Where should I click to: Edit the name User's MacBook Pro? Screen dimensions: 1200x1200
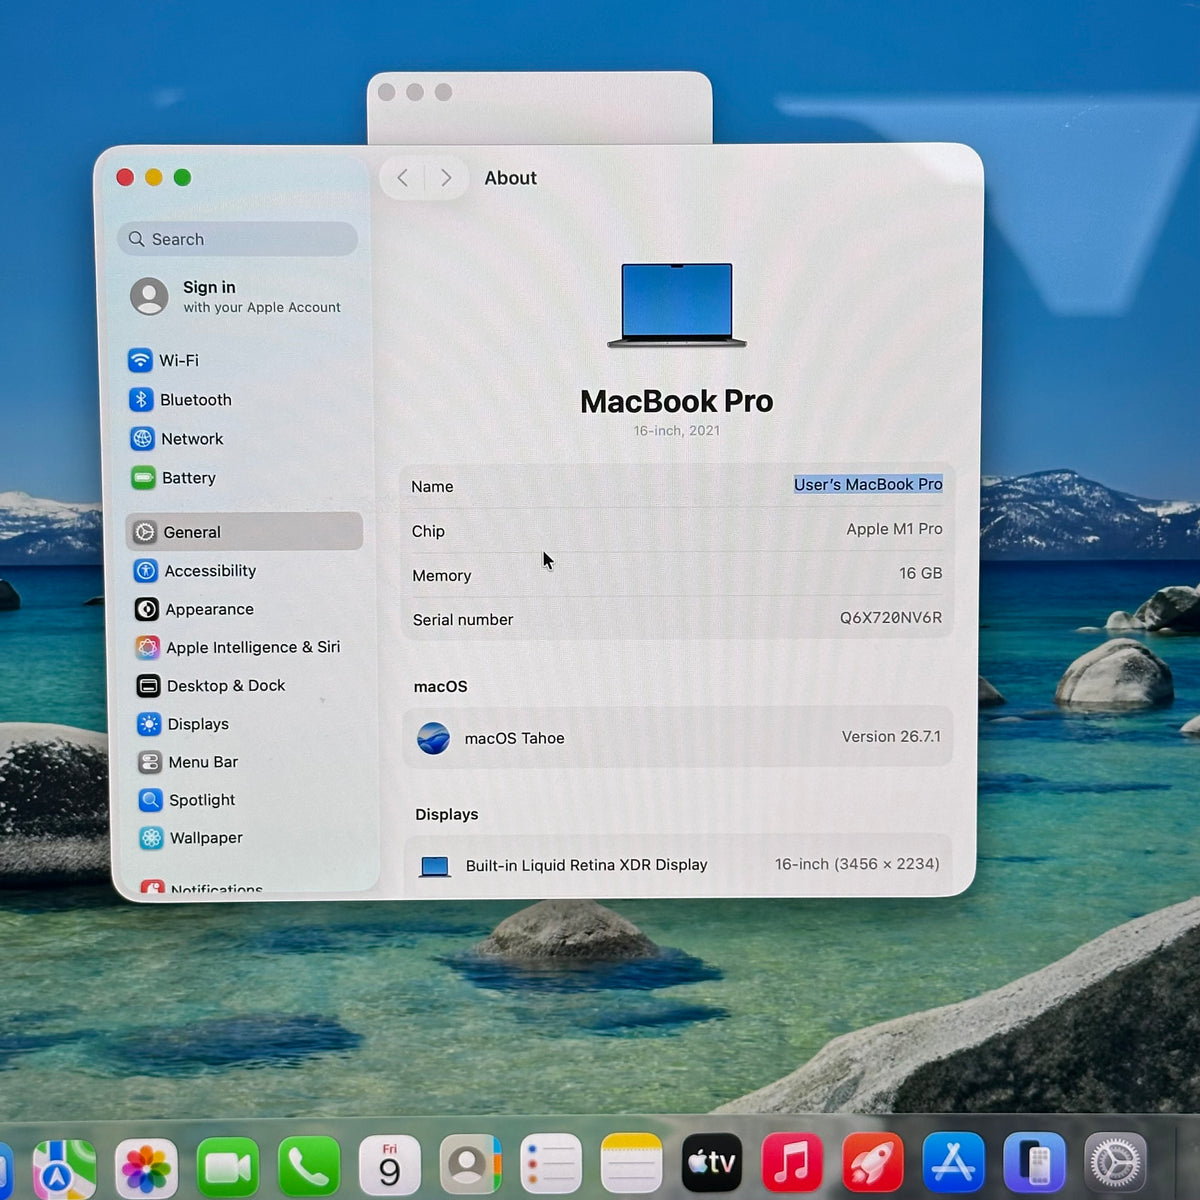point(868,484)
